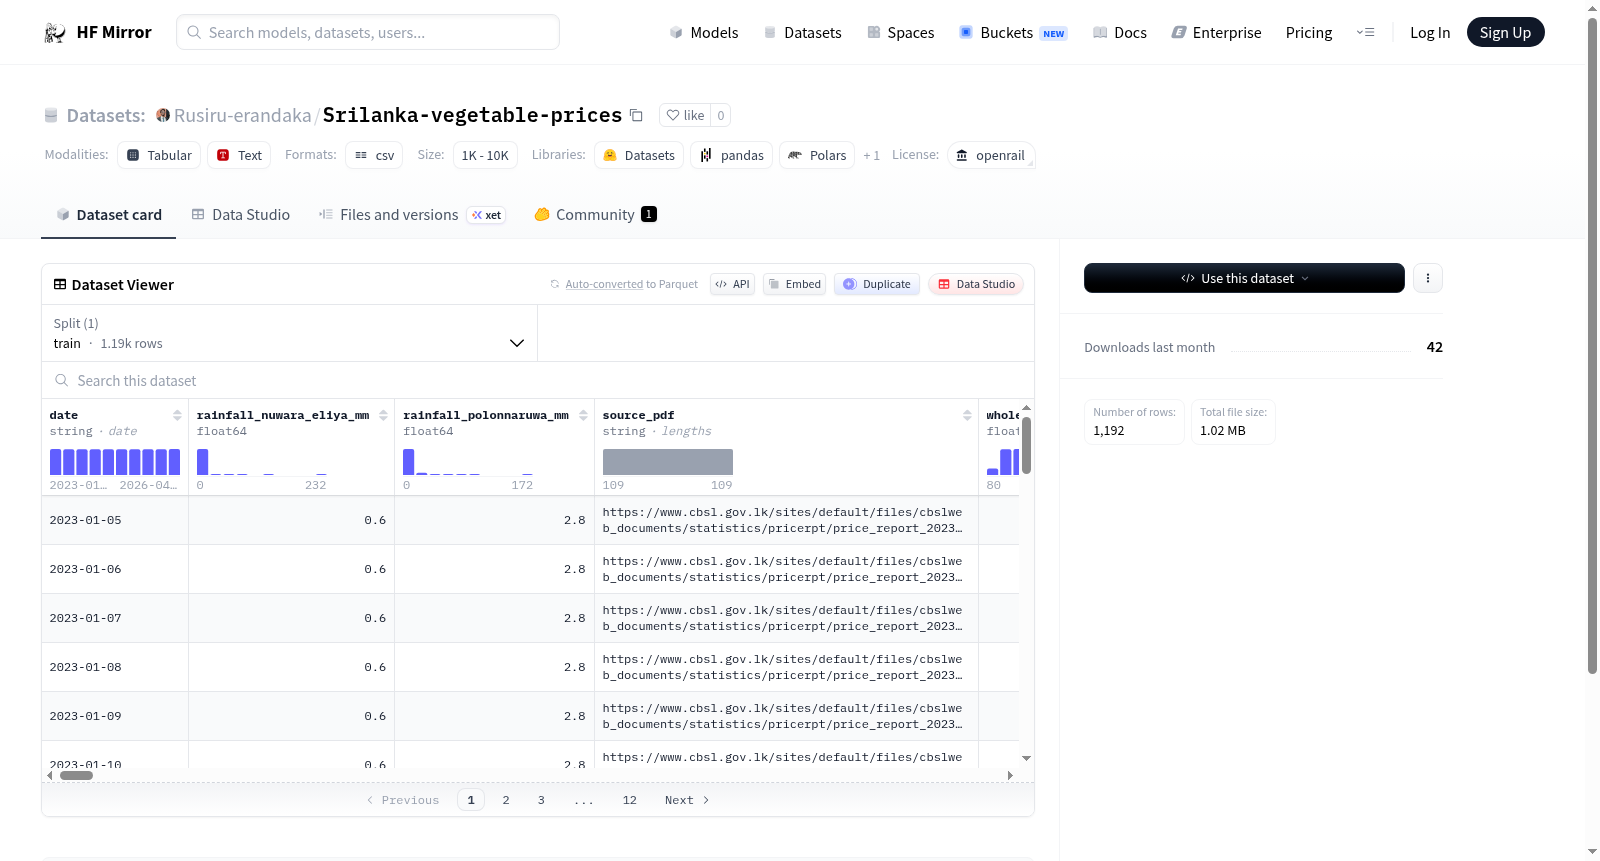Expand the Split train dropdown
Image resolution: width=1600 pixels, height=861 pixels.
coord(289,333)
